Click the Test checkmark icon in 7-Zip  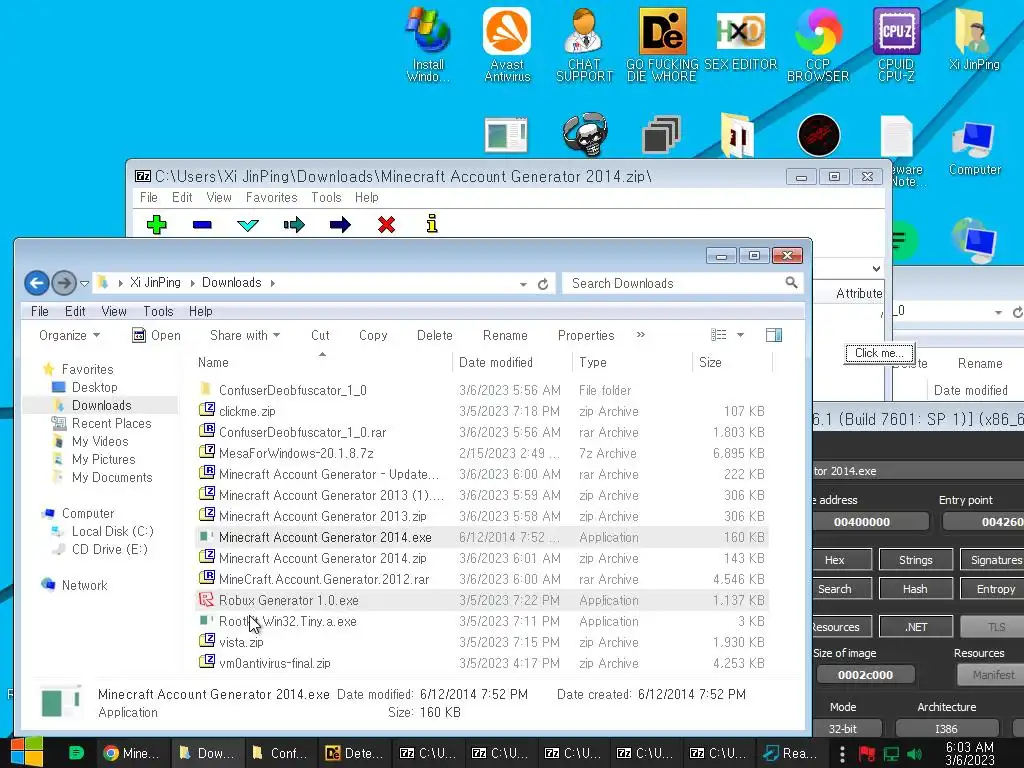click(248, 225)
